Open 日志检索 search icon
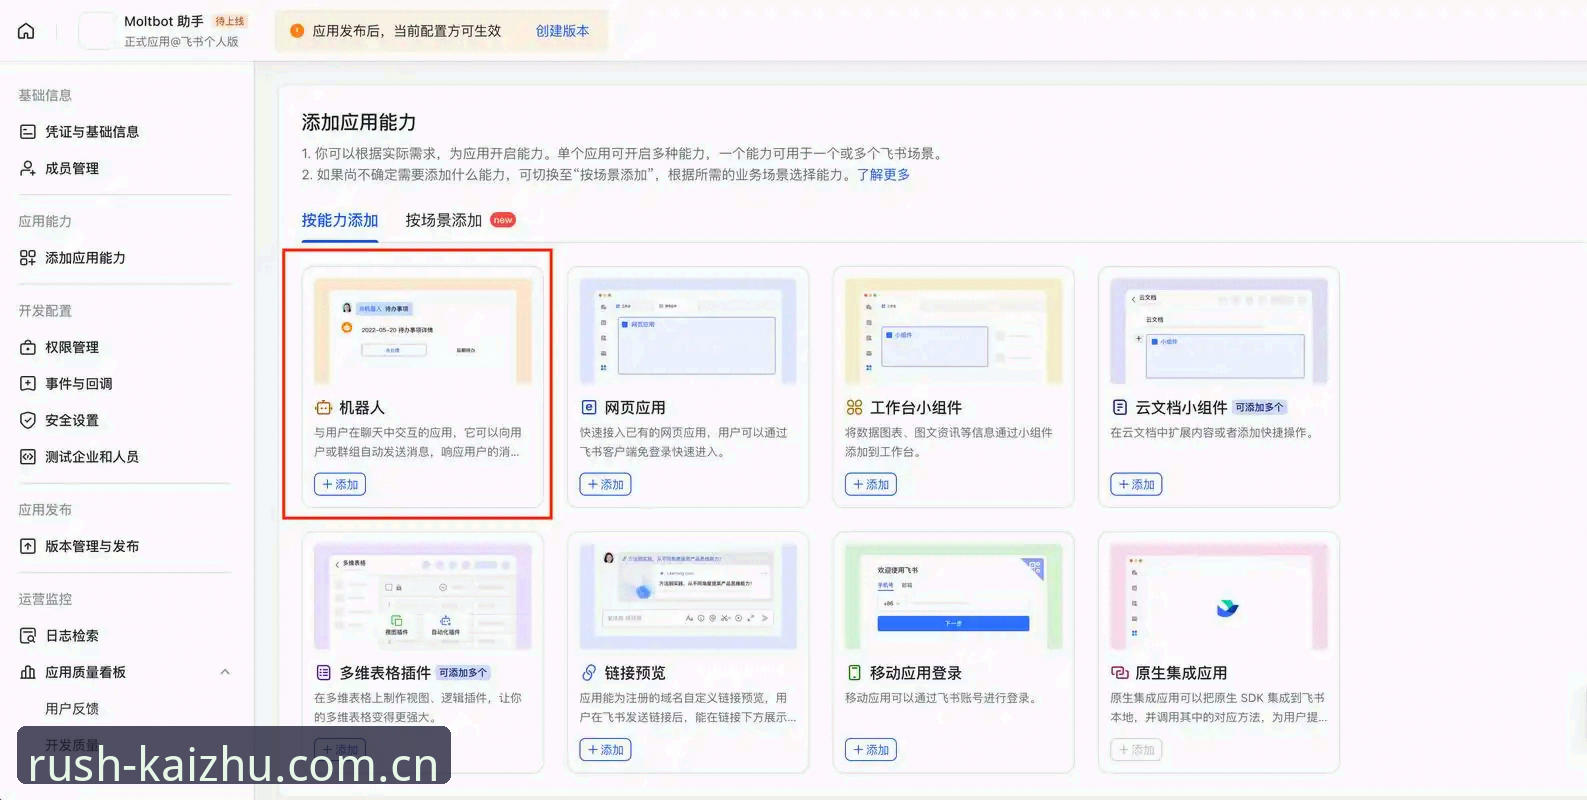 [x=28, y=636]
